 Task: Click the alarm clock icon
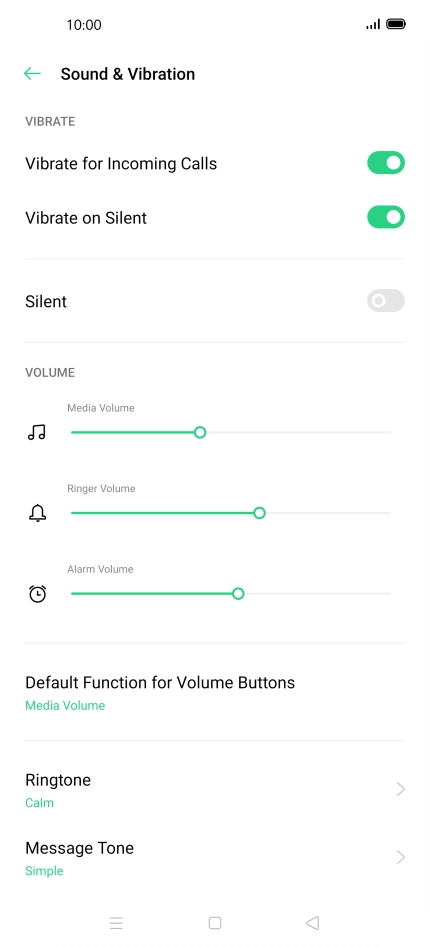pyautogui.click(x=37, y=594)
